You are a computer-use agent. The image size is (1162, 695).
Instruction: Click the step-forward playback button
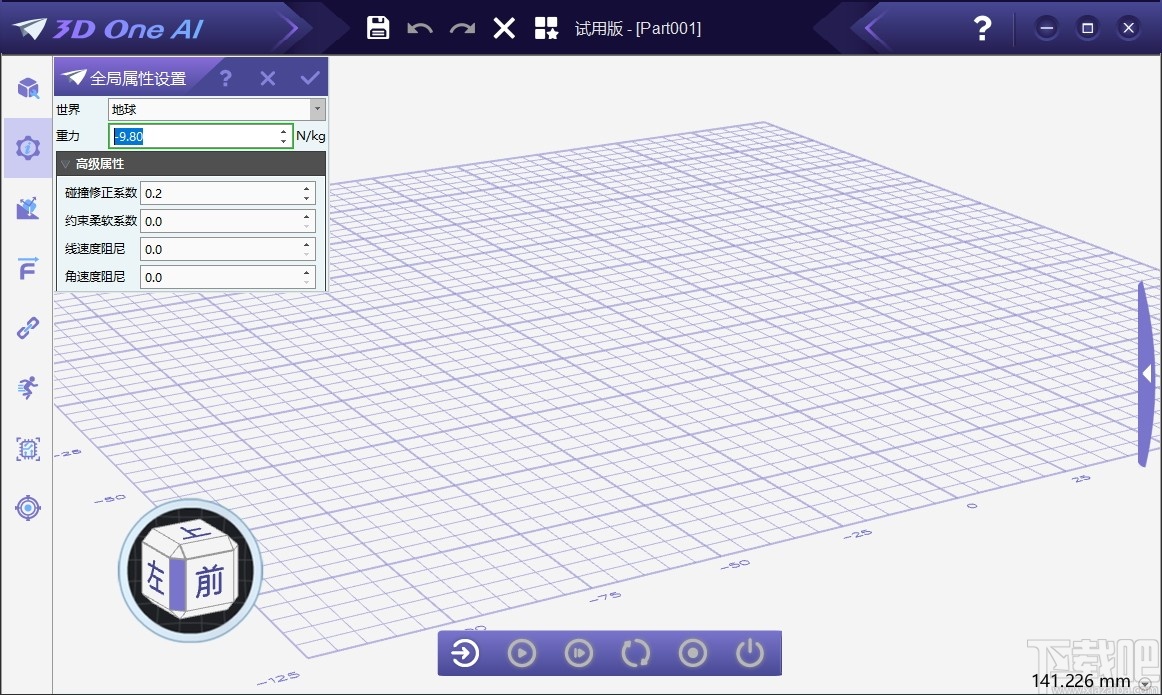click(x=579, y=654)
